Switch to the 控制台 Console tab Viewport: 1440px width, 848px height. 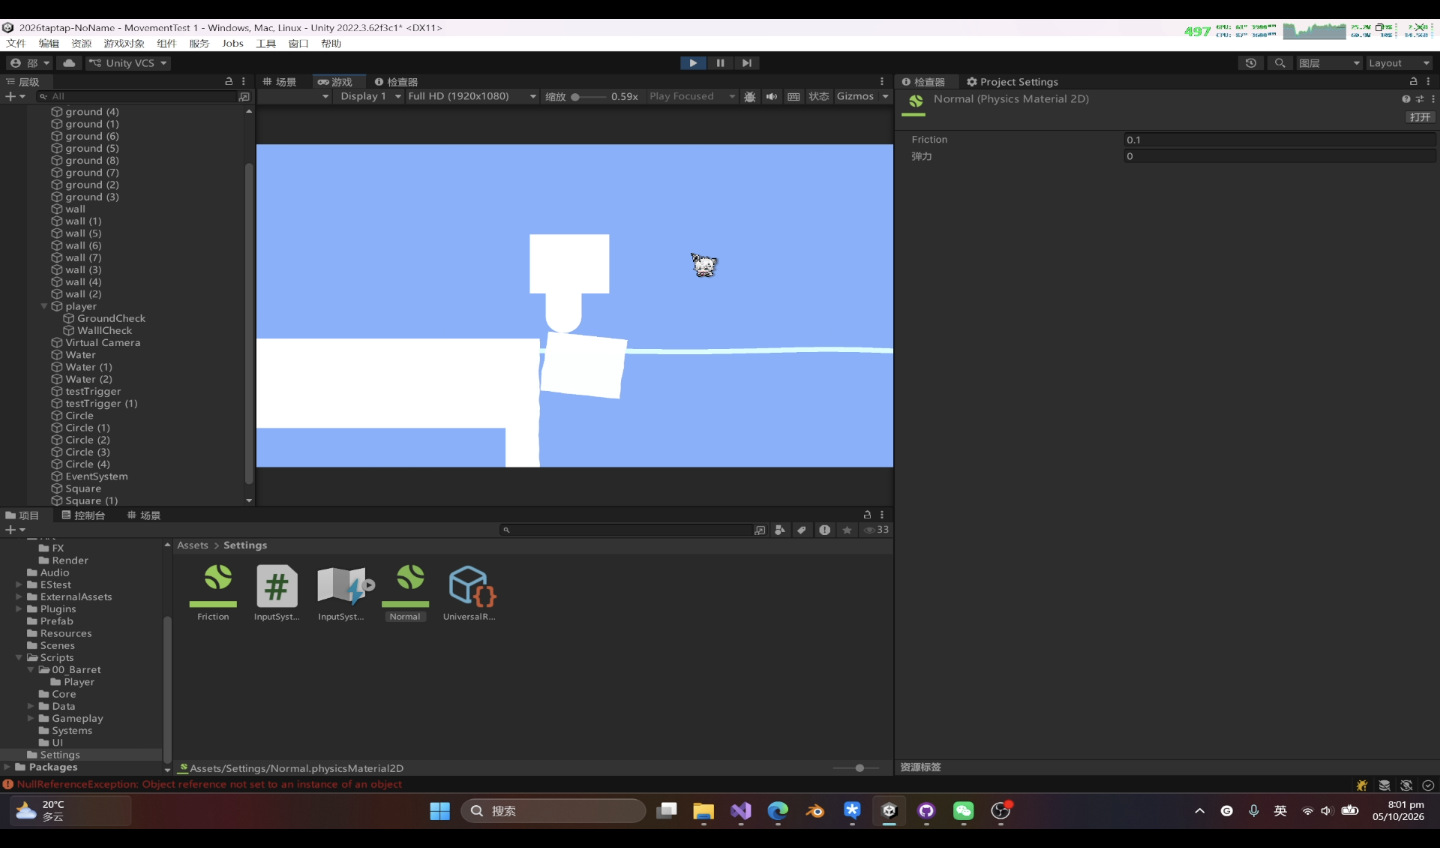(83, 516)
